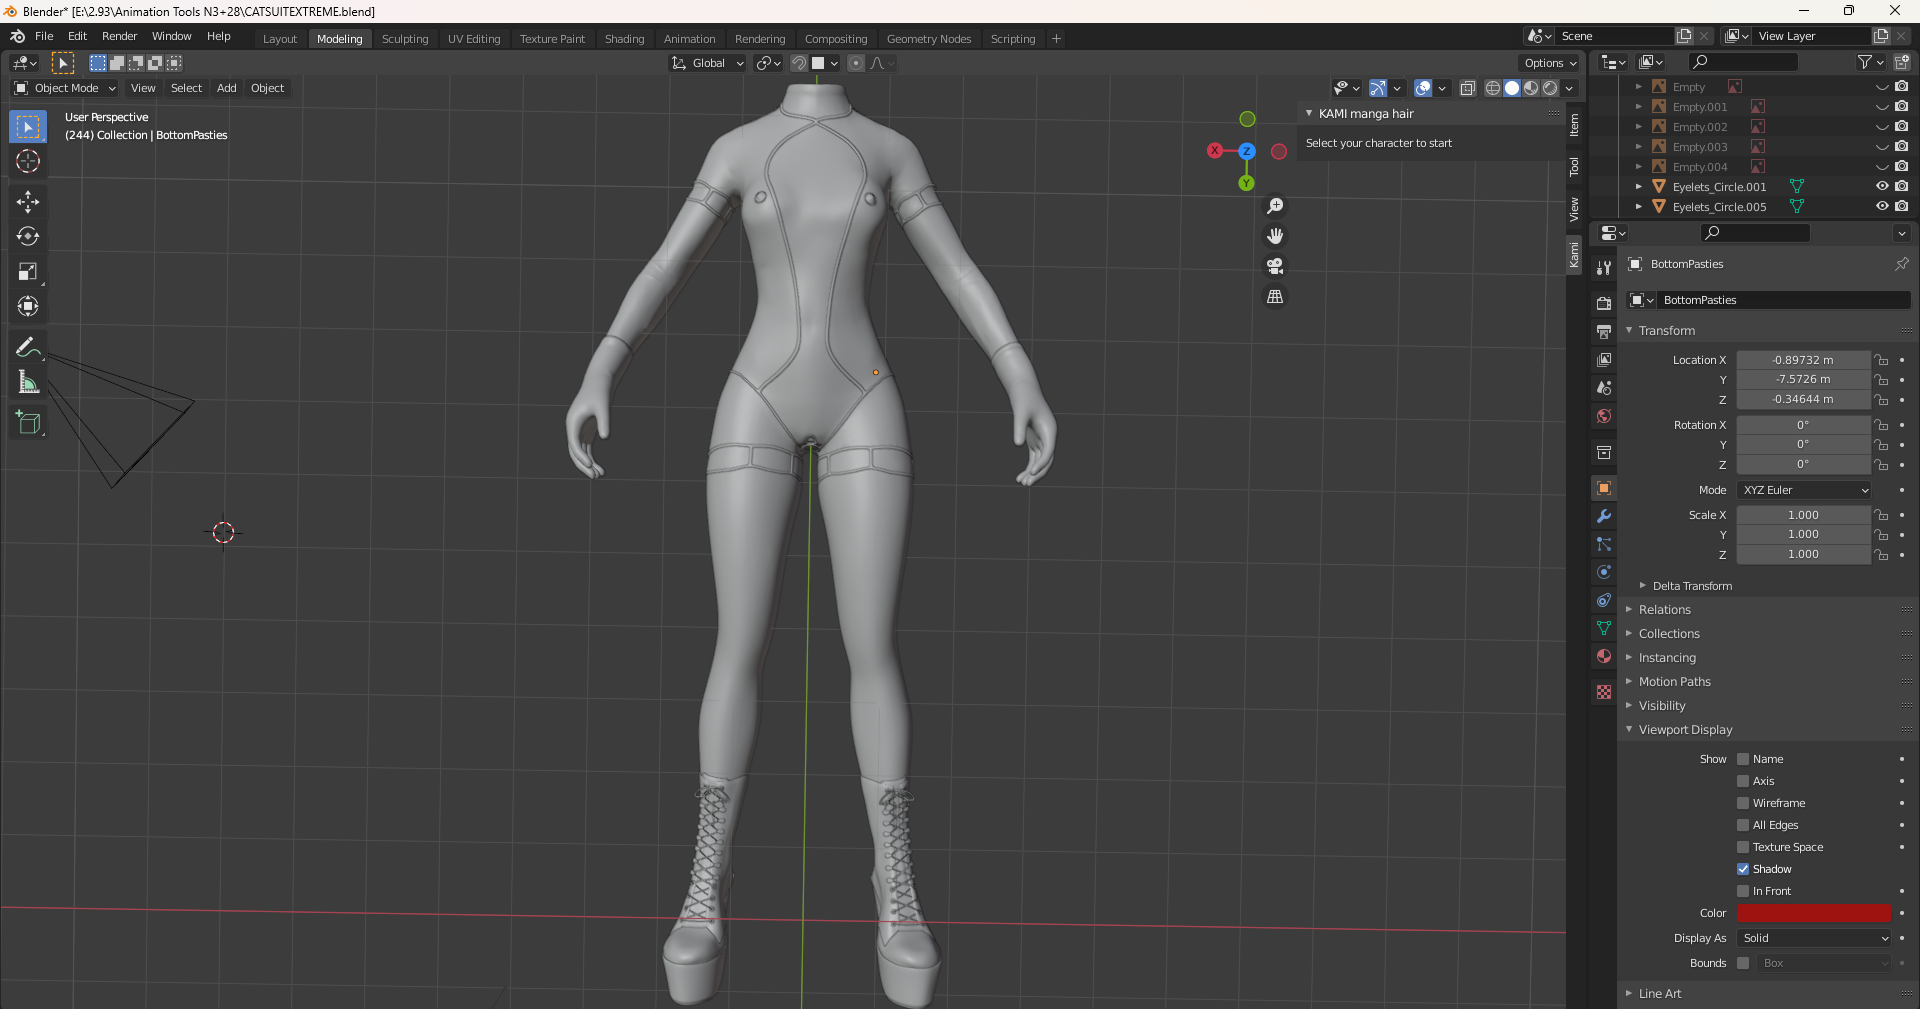Activate the Rotate tool
This screenshot has width=1920, height=1009.
coord(28,237)
